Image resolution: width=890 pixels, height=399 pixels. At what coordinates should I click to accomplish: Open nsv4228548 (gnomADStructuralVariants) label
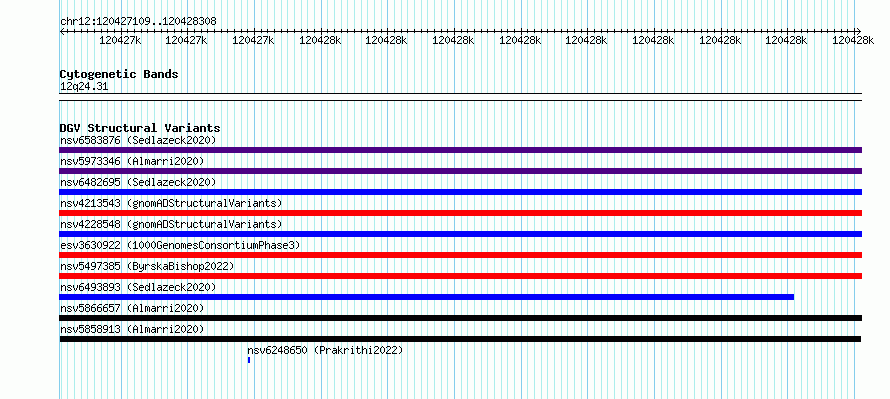171,224
